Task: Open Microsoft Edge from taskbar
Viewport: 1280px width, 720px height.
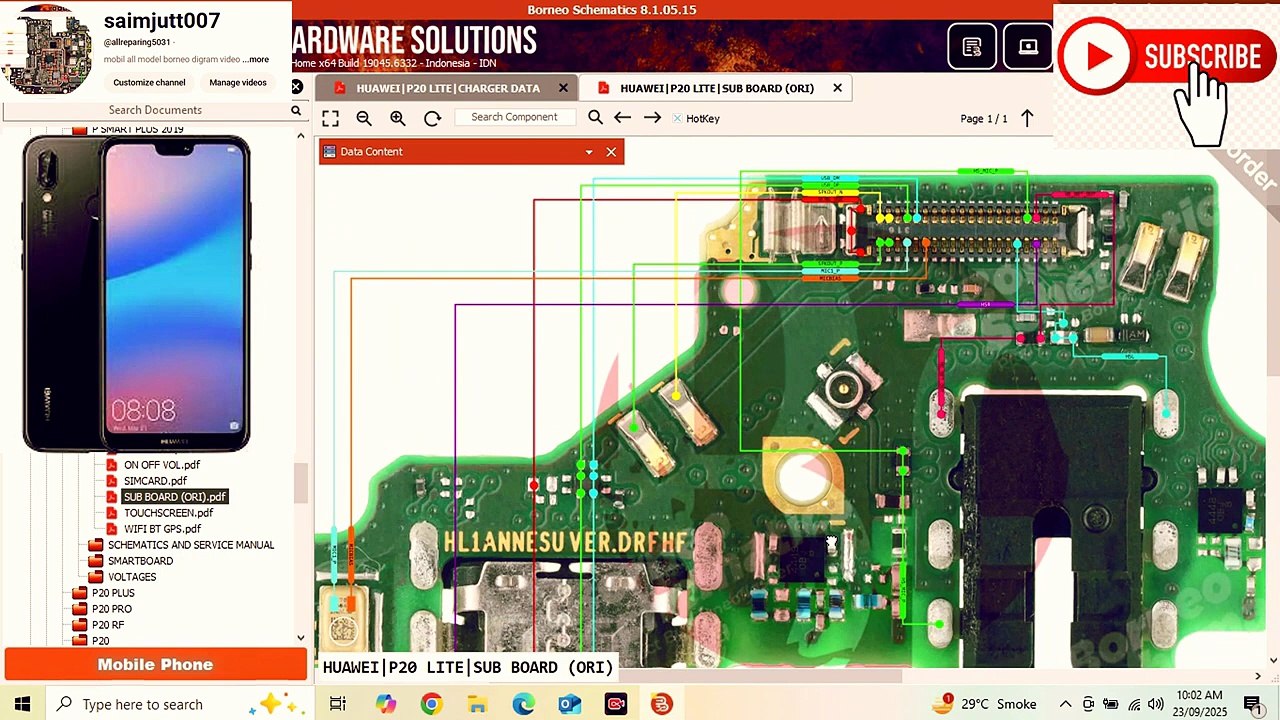Action: [x=523, y=704]
